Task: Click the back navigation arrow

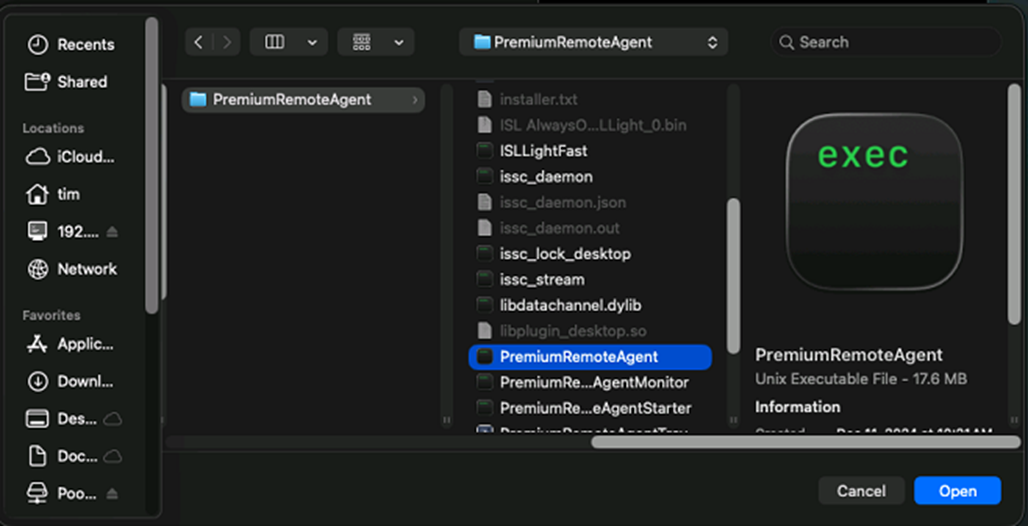Action: (x=199, y=42)
